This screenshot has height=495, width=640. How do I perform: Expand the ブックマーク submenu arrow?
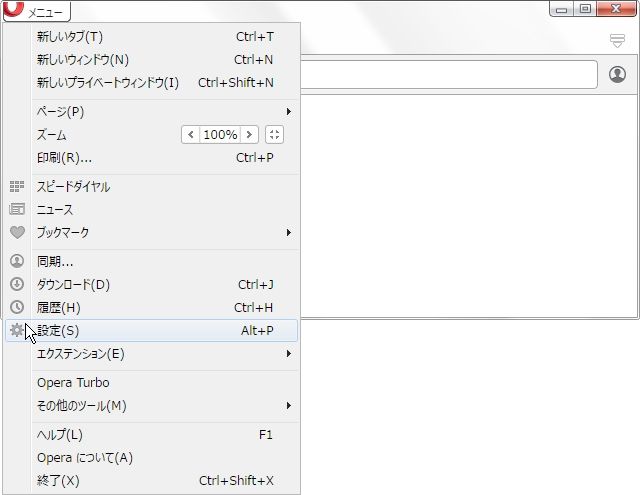tap(289, 232)
